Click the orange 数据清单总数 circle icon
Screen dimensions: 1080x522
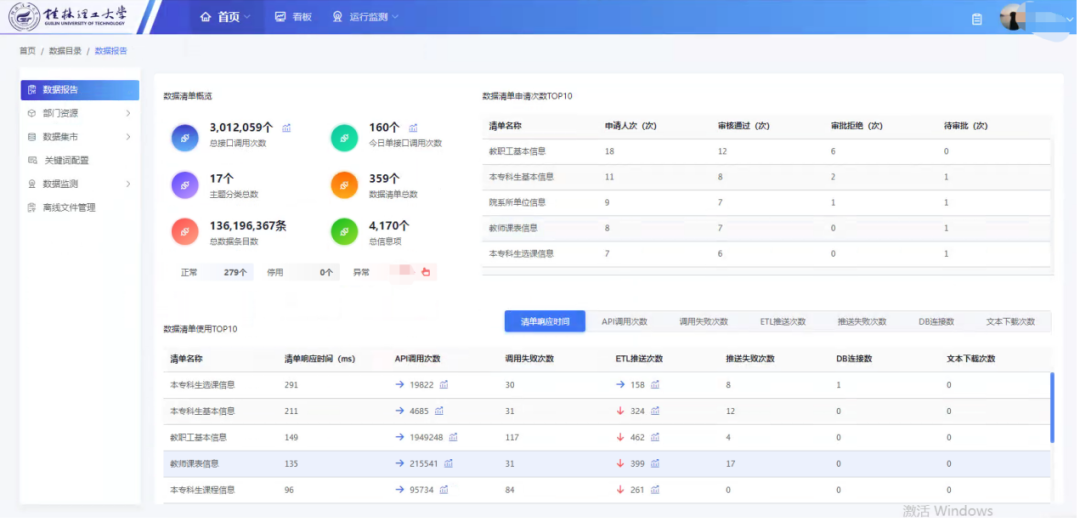point(344,185)
